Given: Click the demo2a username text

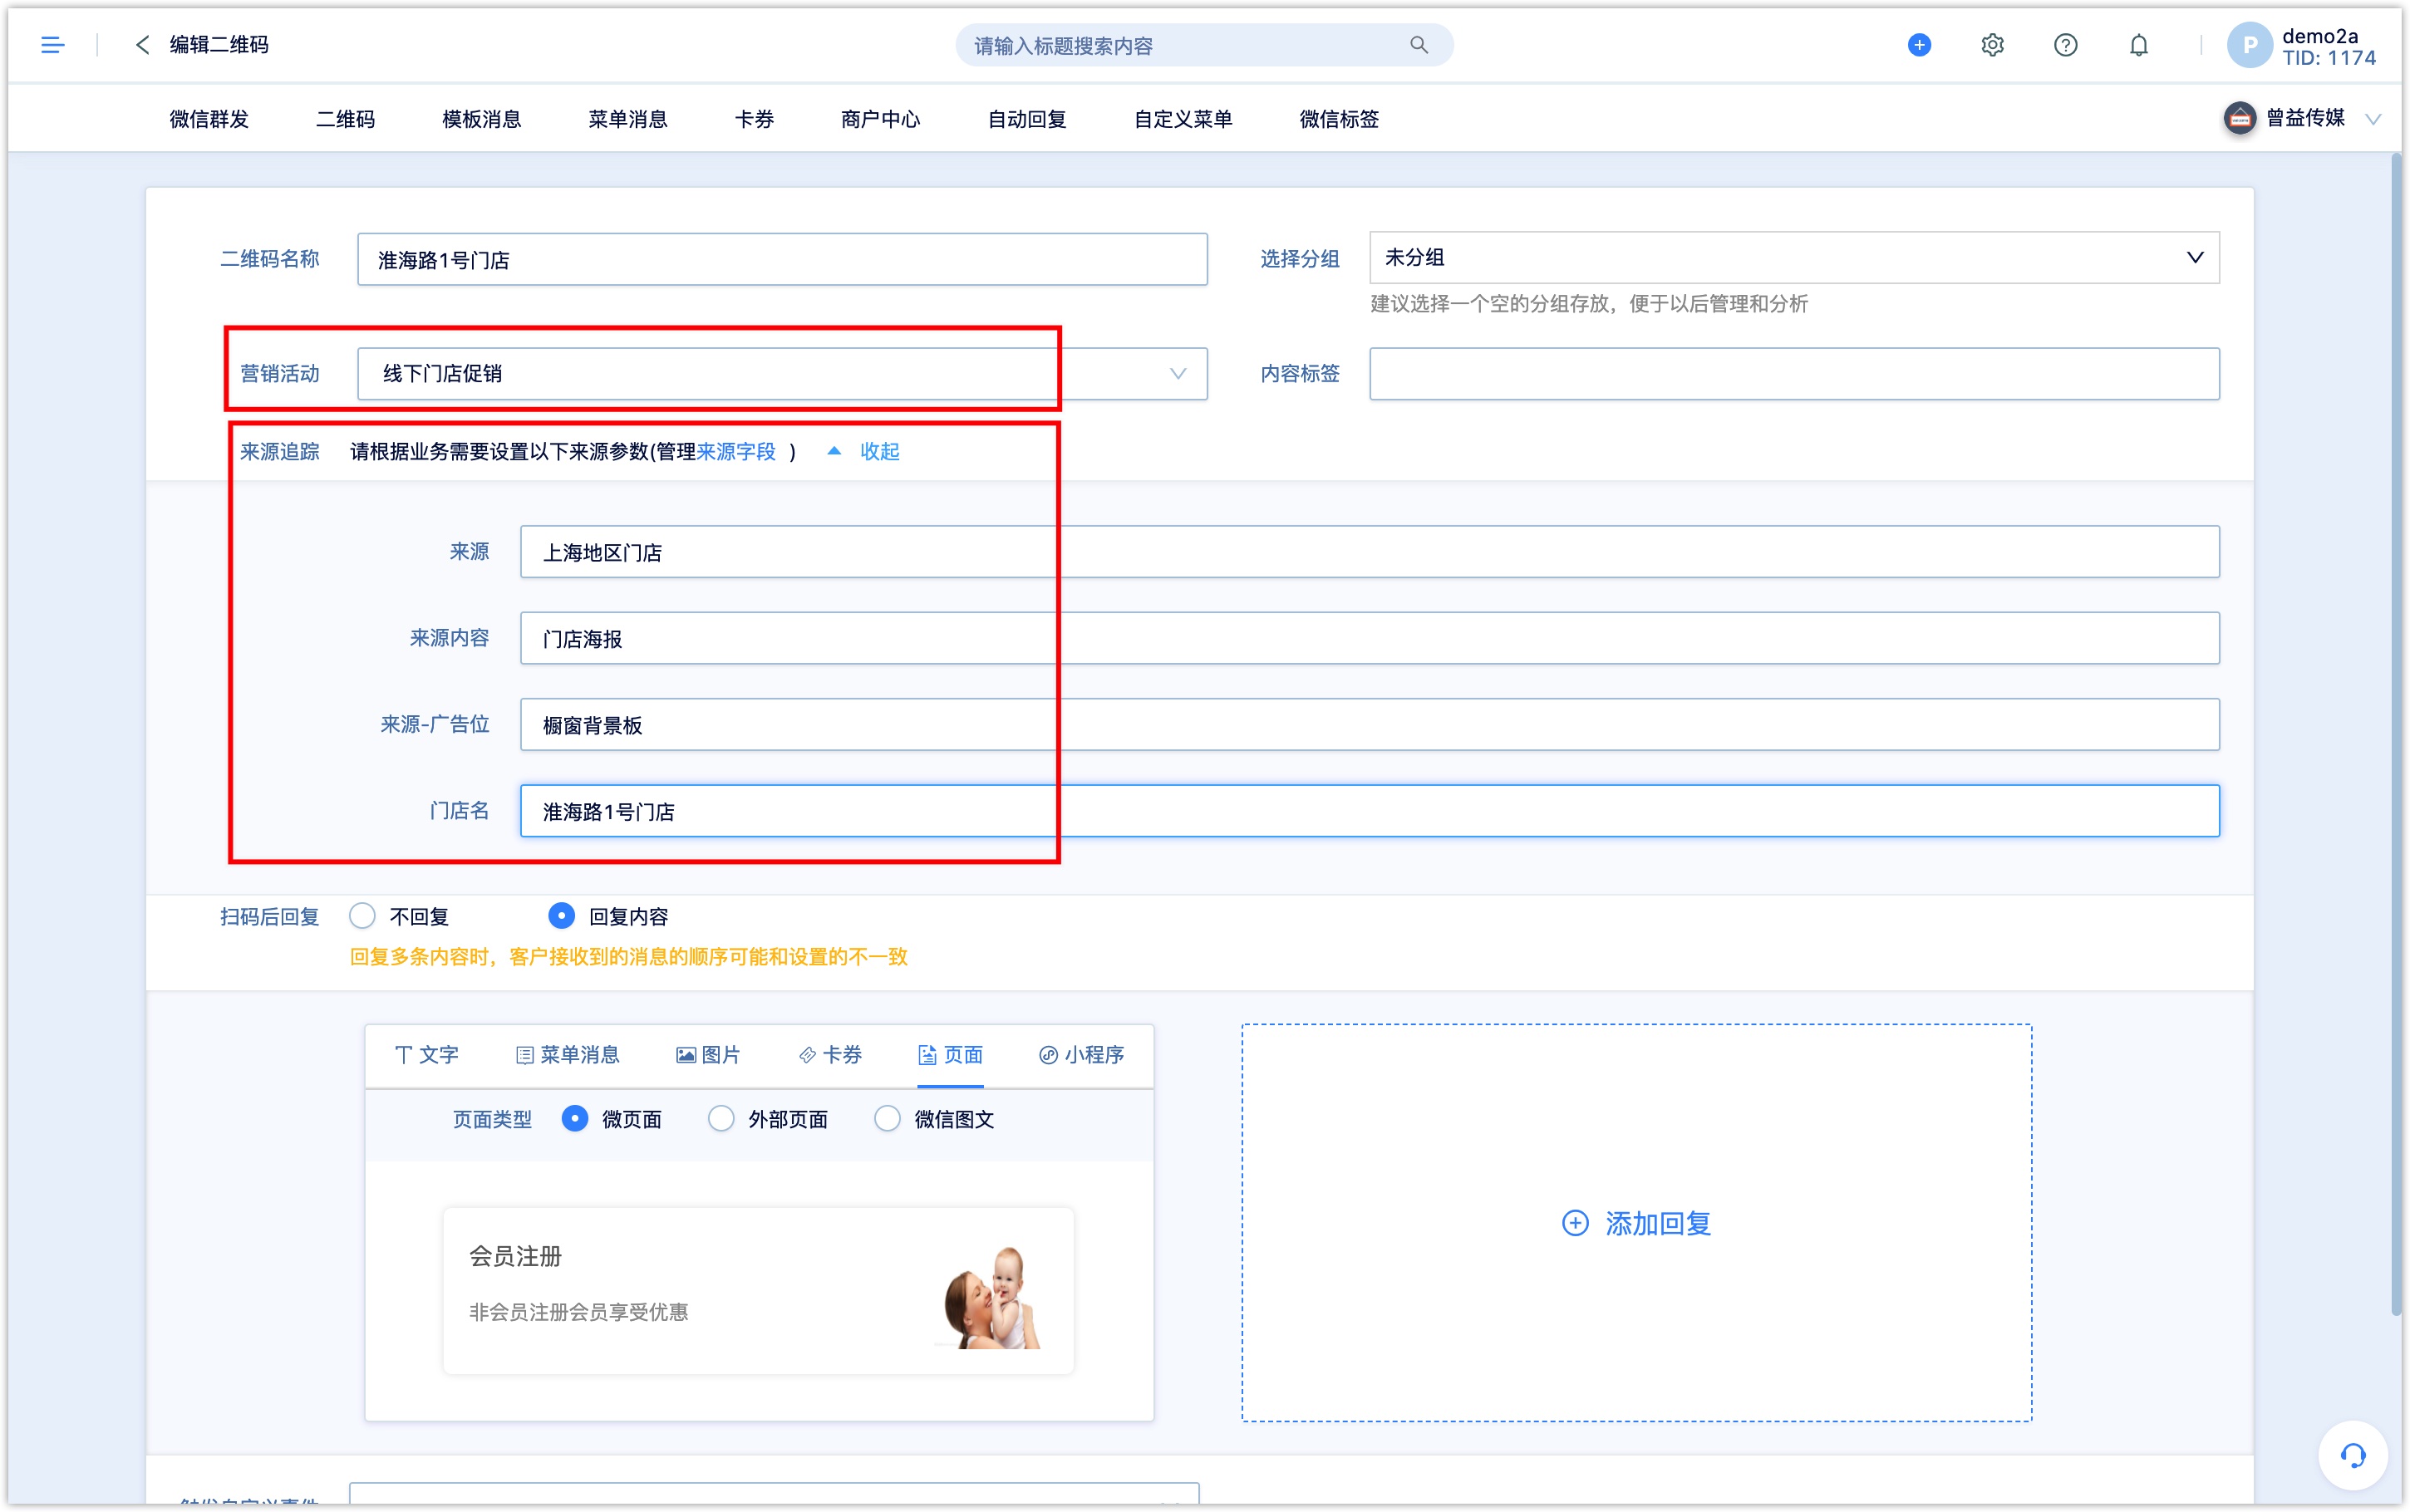Looking at the screenshot, I should pos(2319,36).
